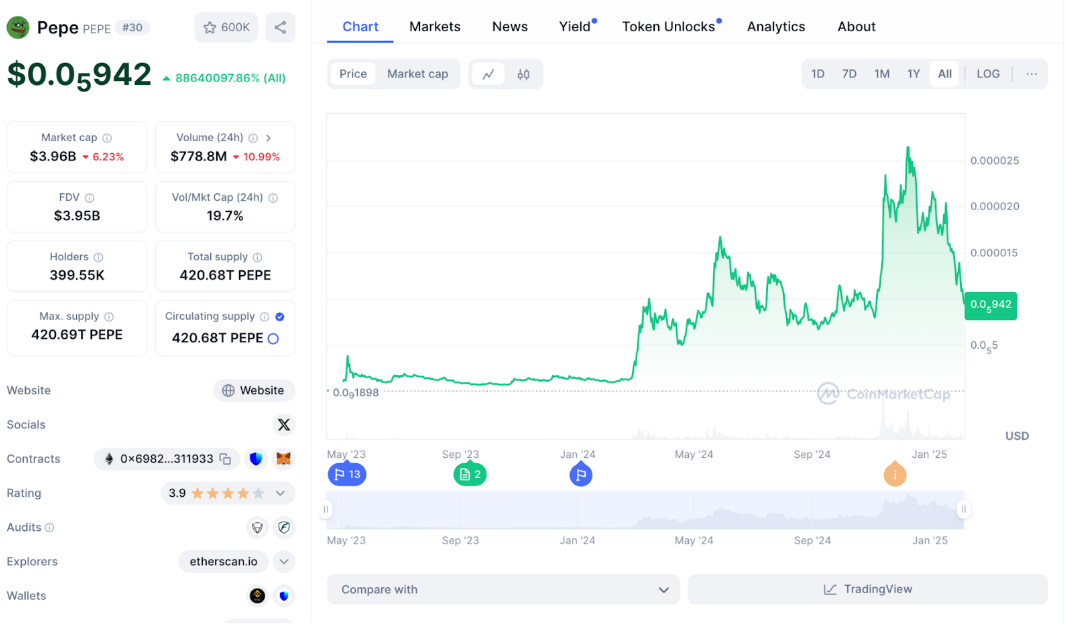Expand the Rating details chevron

click(x=281, y=493)
